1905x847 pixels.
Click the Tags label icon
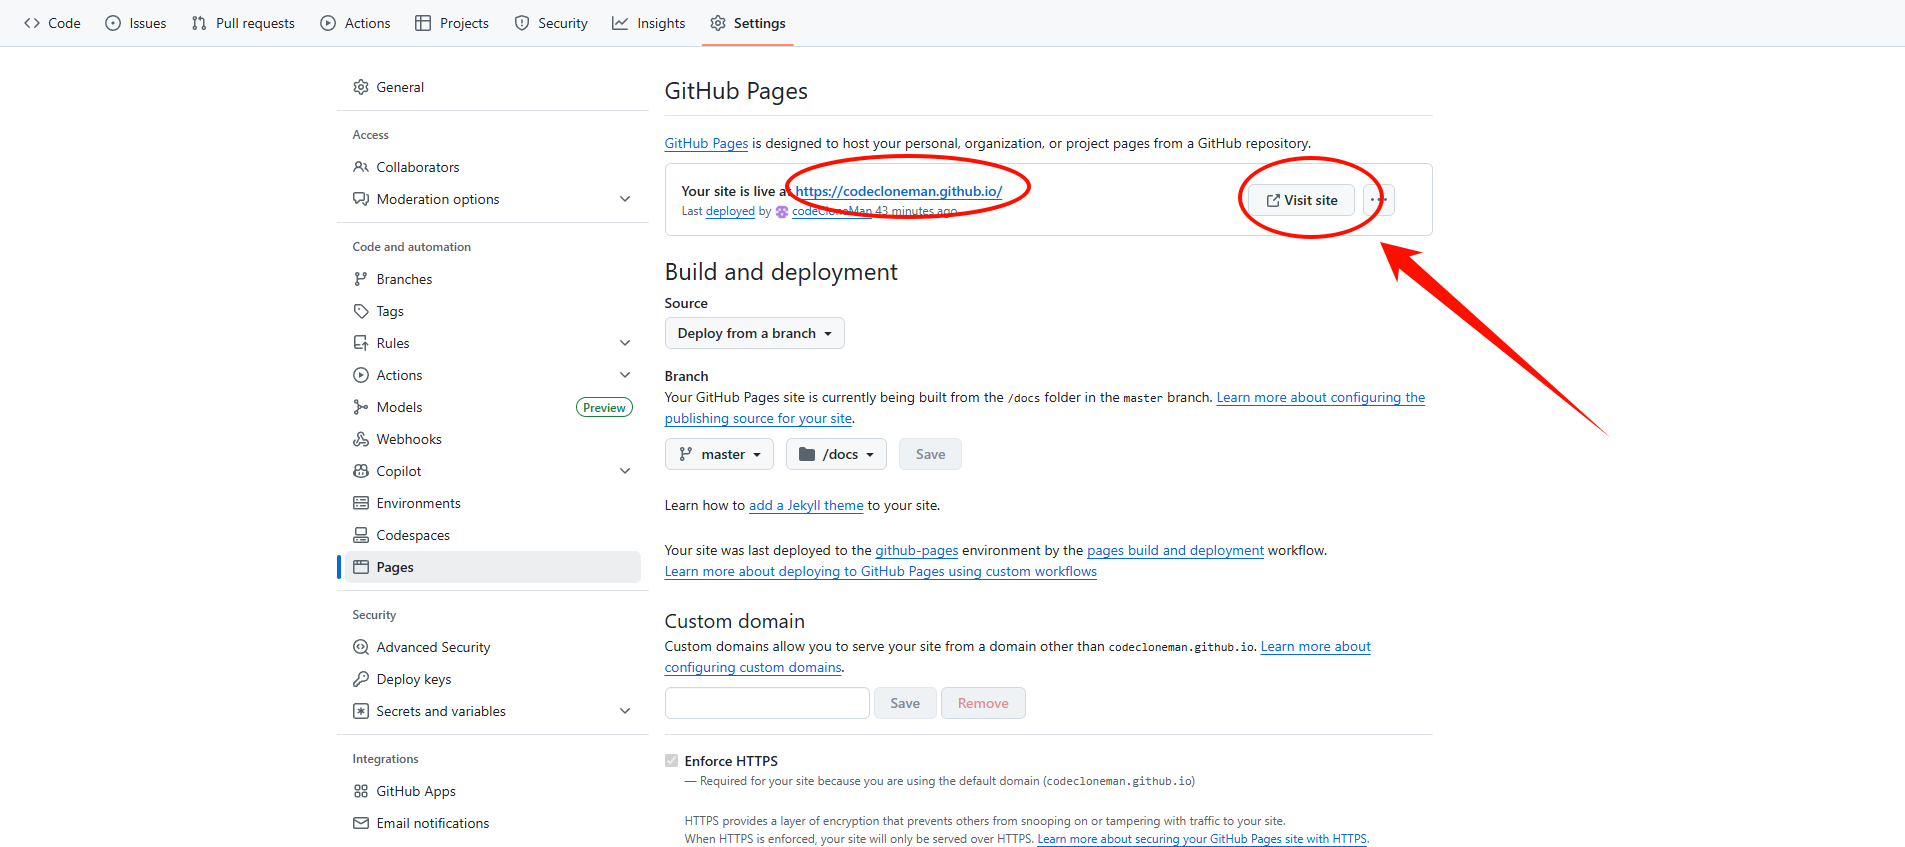361,311
